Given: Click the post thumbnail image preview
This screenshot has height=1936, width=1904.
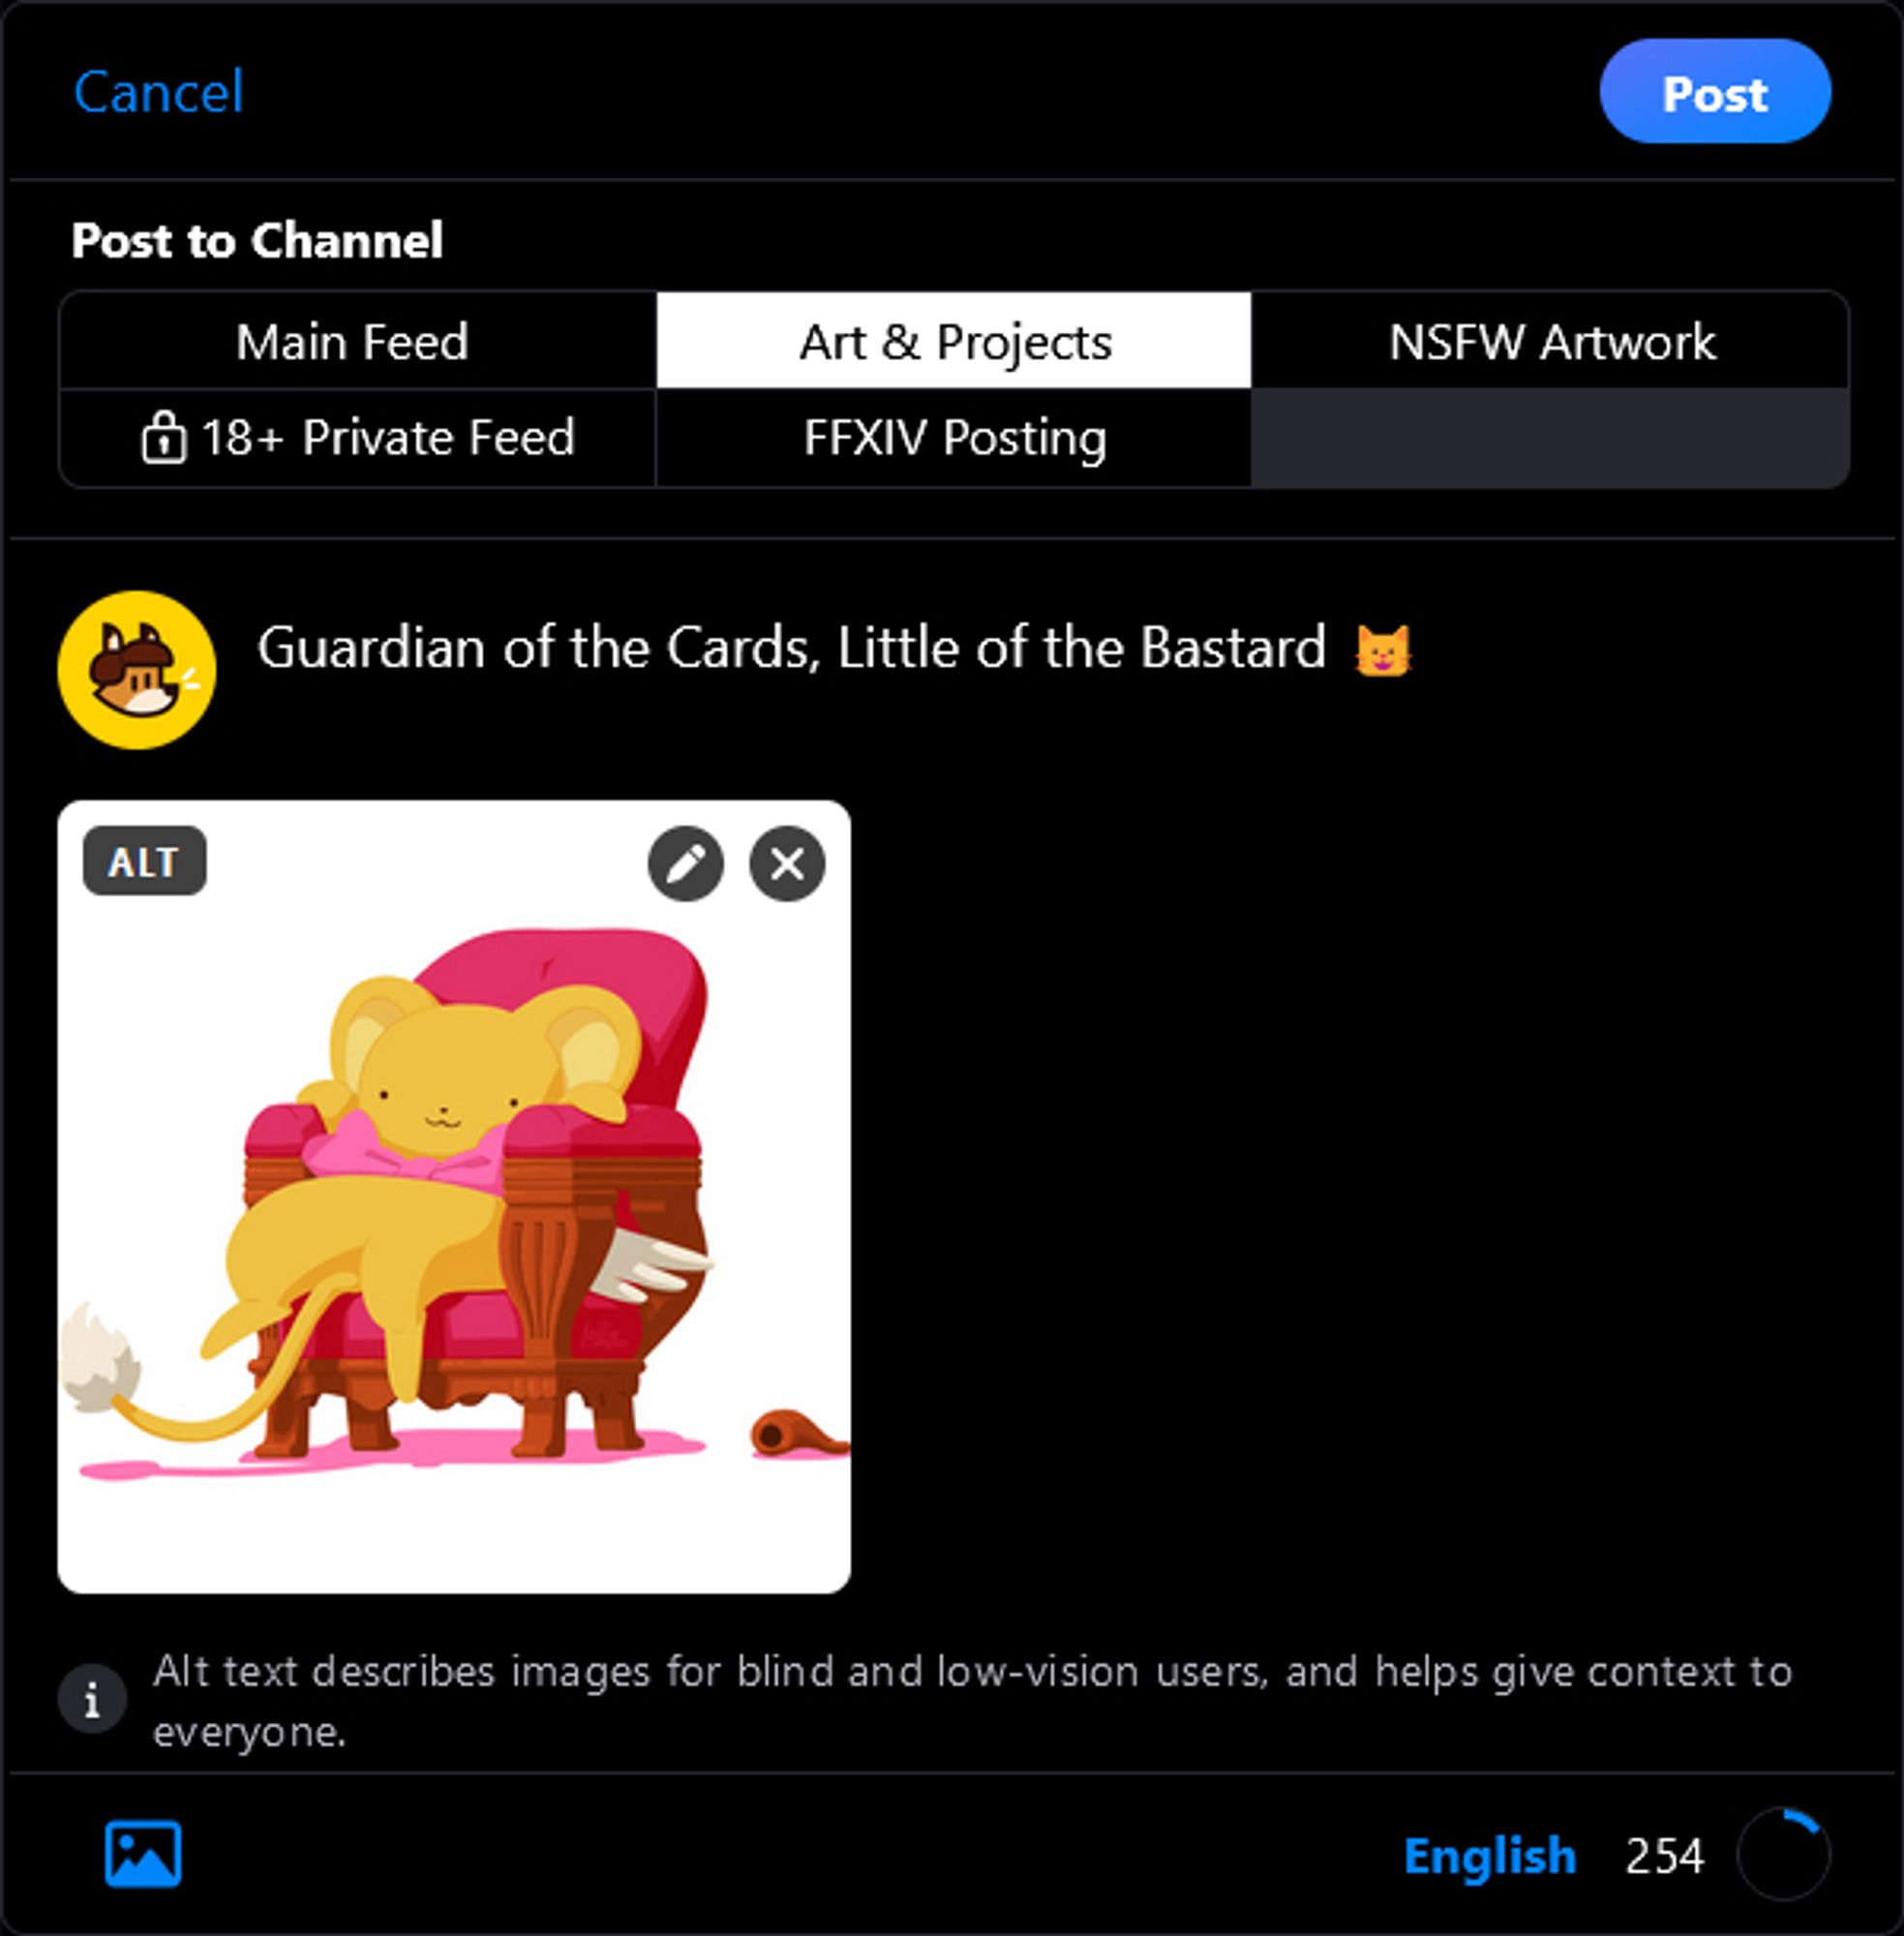Looking at the screenshot, I should click(x=455, y=1170).
